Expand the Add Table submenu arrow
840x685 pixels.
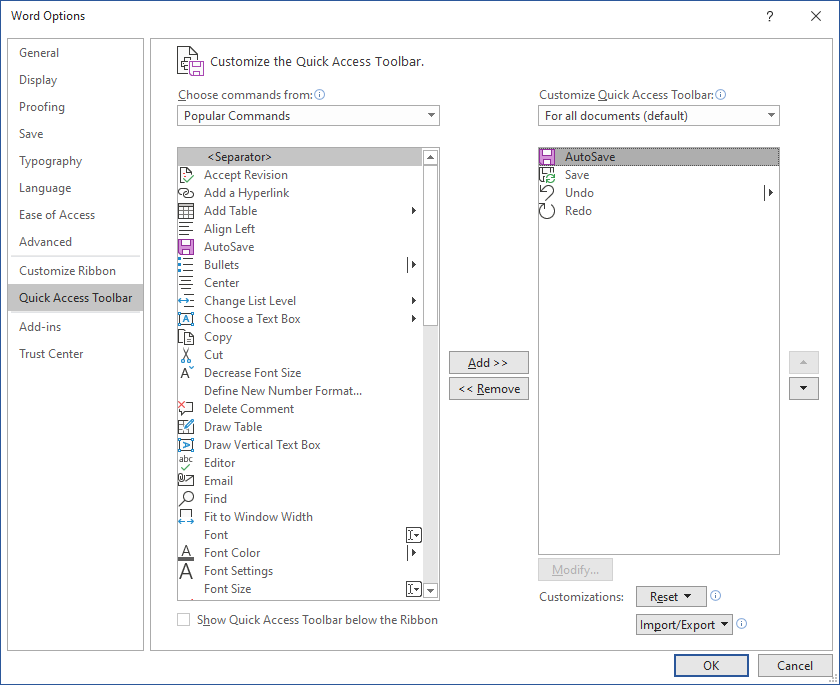click(x=414, y=211)
